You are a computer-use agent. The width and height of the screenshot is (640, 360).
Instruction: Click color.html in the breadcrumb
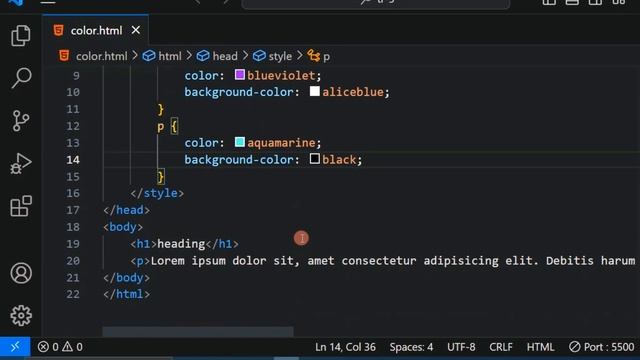point(102,56)
